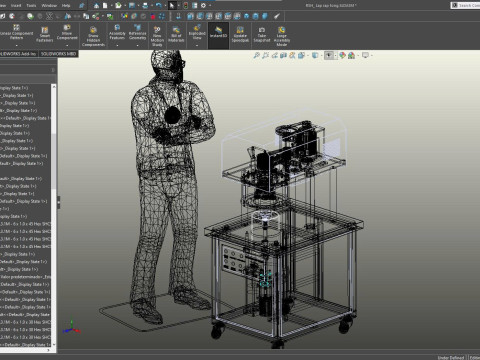
Task: Click the Rebuild traffic light icon
Action: click(186, 5)
